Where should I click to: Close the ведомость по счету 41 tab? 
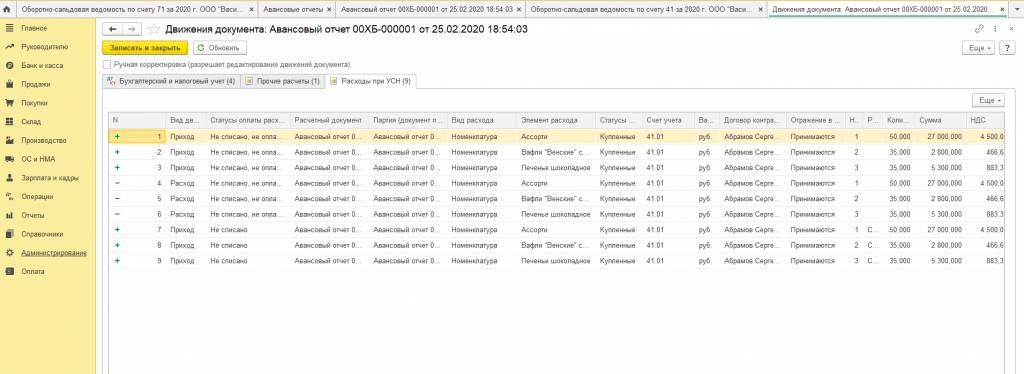tap(761, 9)
